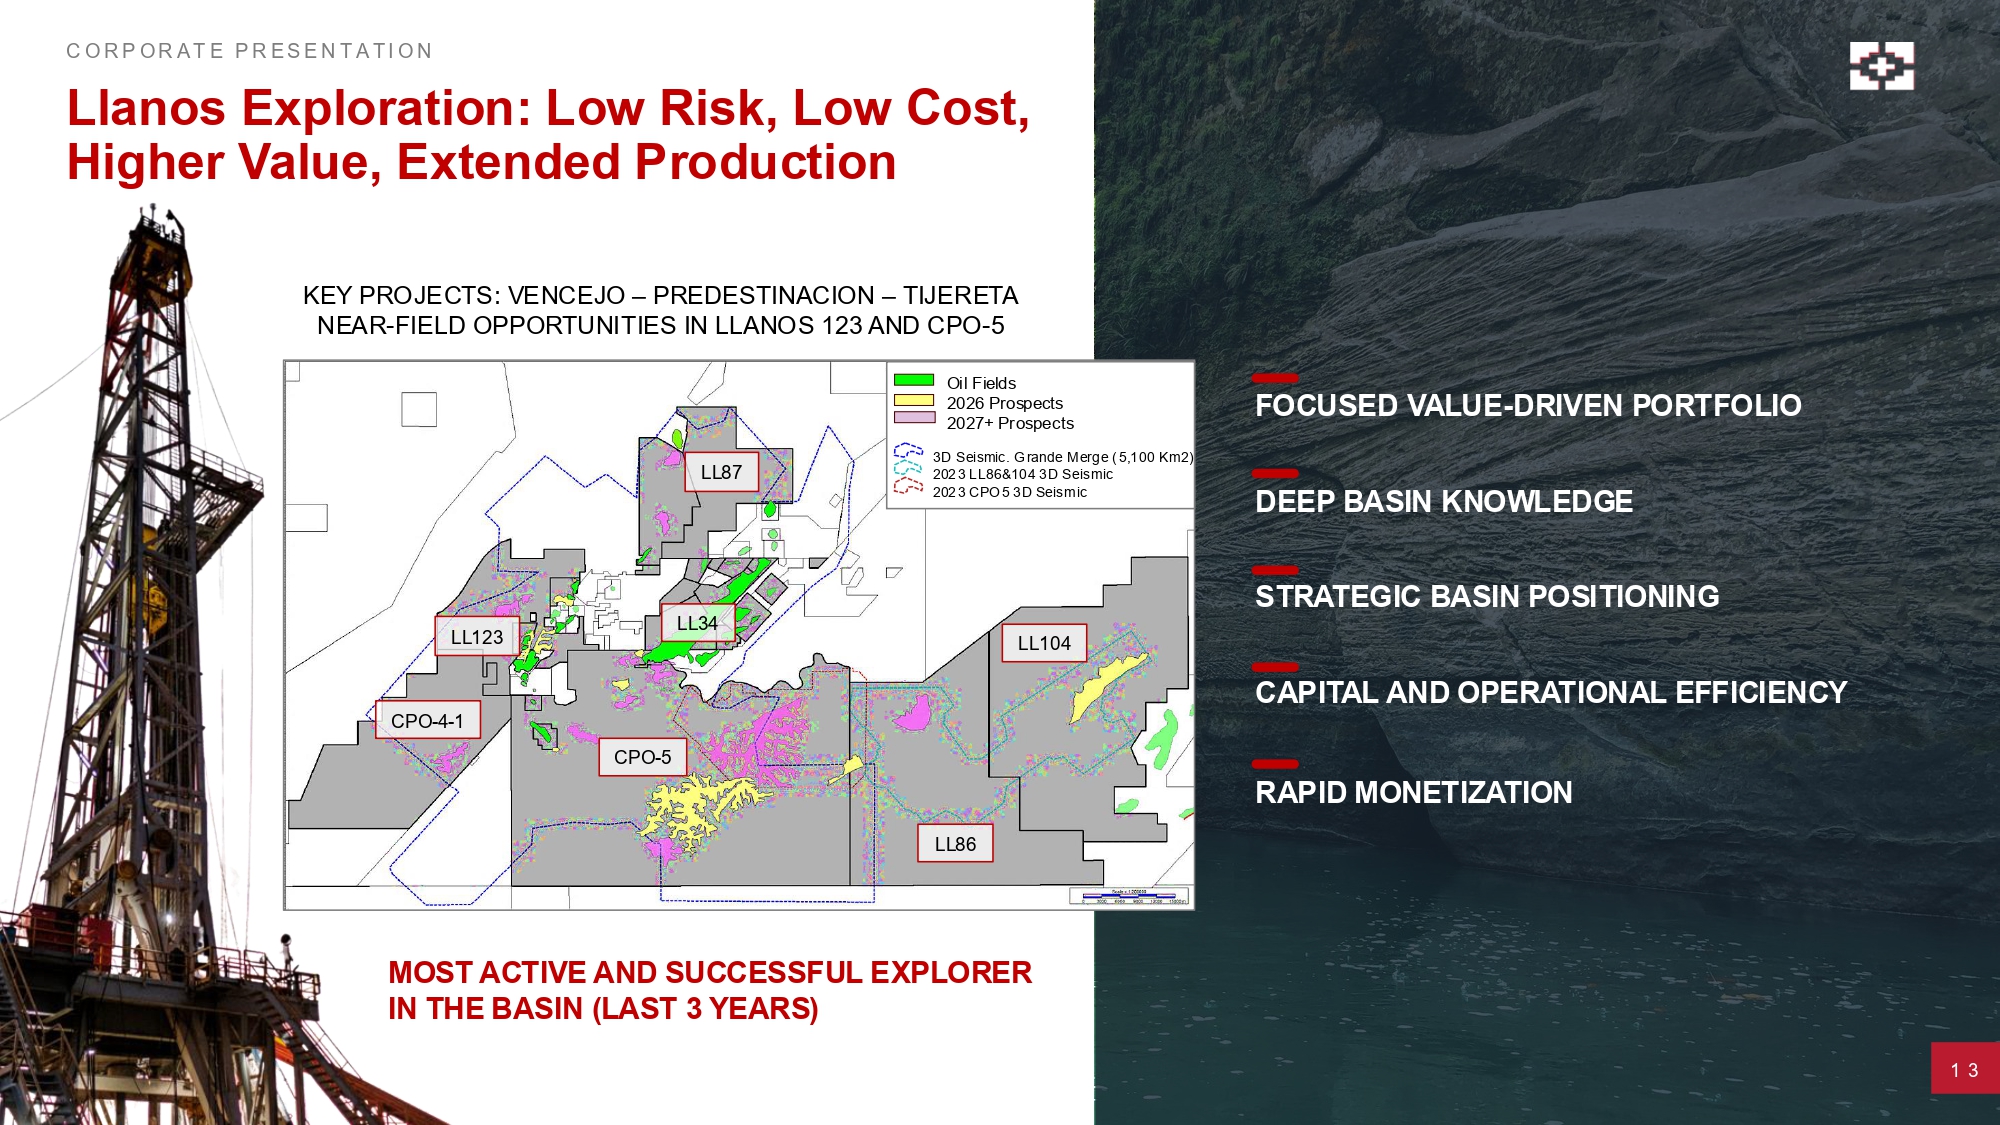Click the map scale bar
This screenshot has height=1125, width=2000.
[1130, 896]
